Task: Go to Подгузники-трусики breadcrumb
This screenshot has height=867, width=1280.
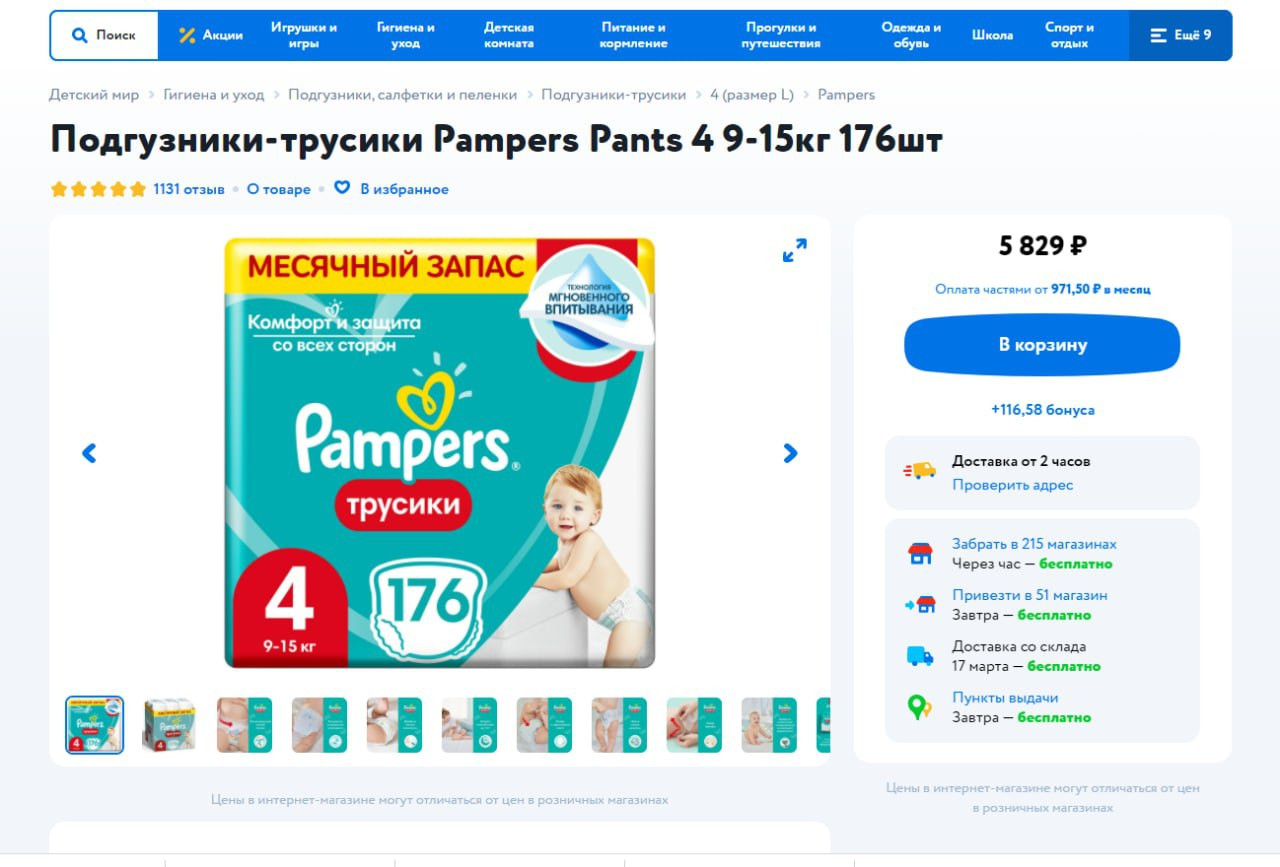Action: pyautogui.click(x=614, y=94)
